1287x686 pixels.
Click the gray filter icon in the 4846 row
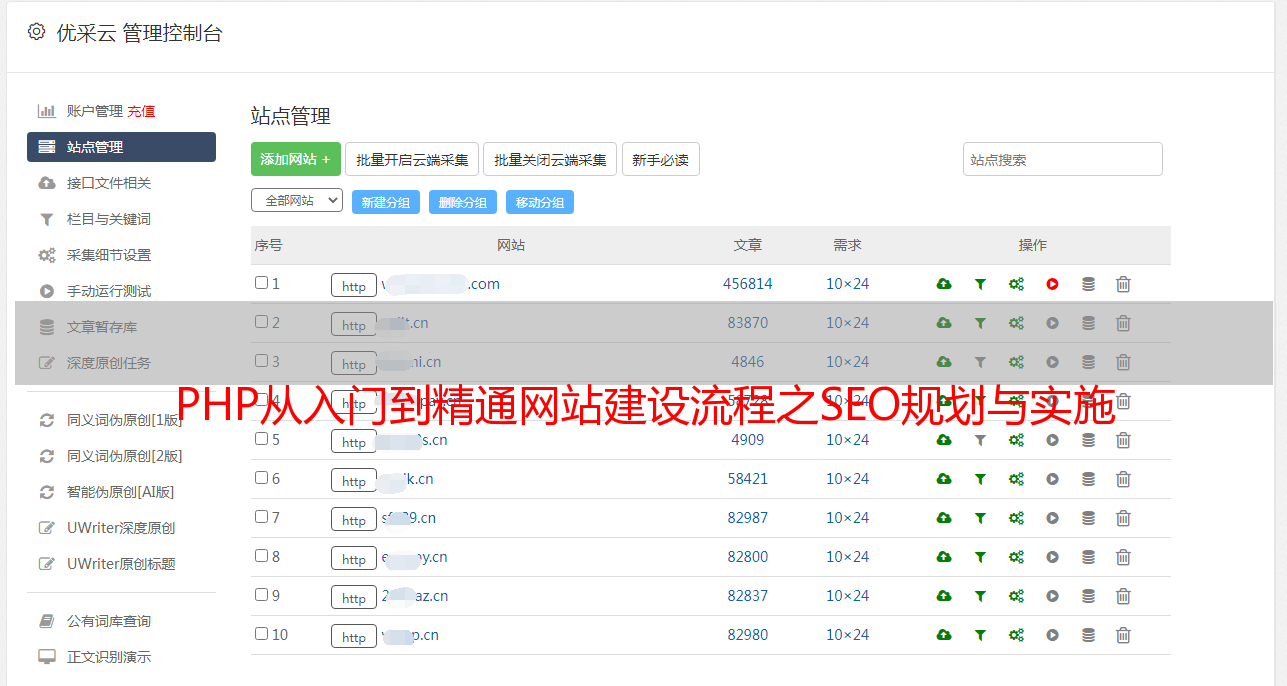pos(980,362)
